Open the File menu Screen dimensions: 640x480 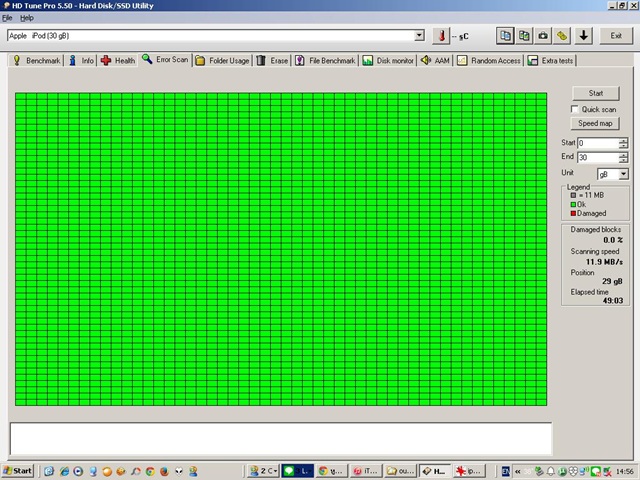(7, 18)
